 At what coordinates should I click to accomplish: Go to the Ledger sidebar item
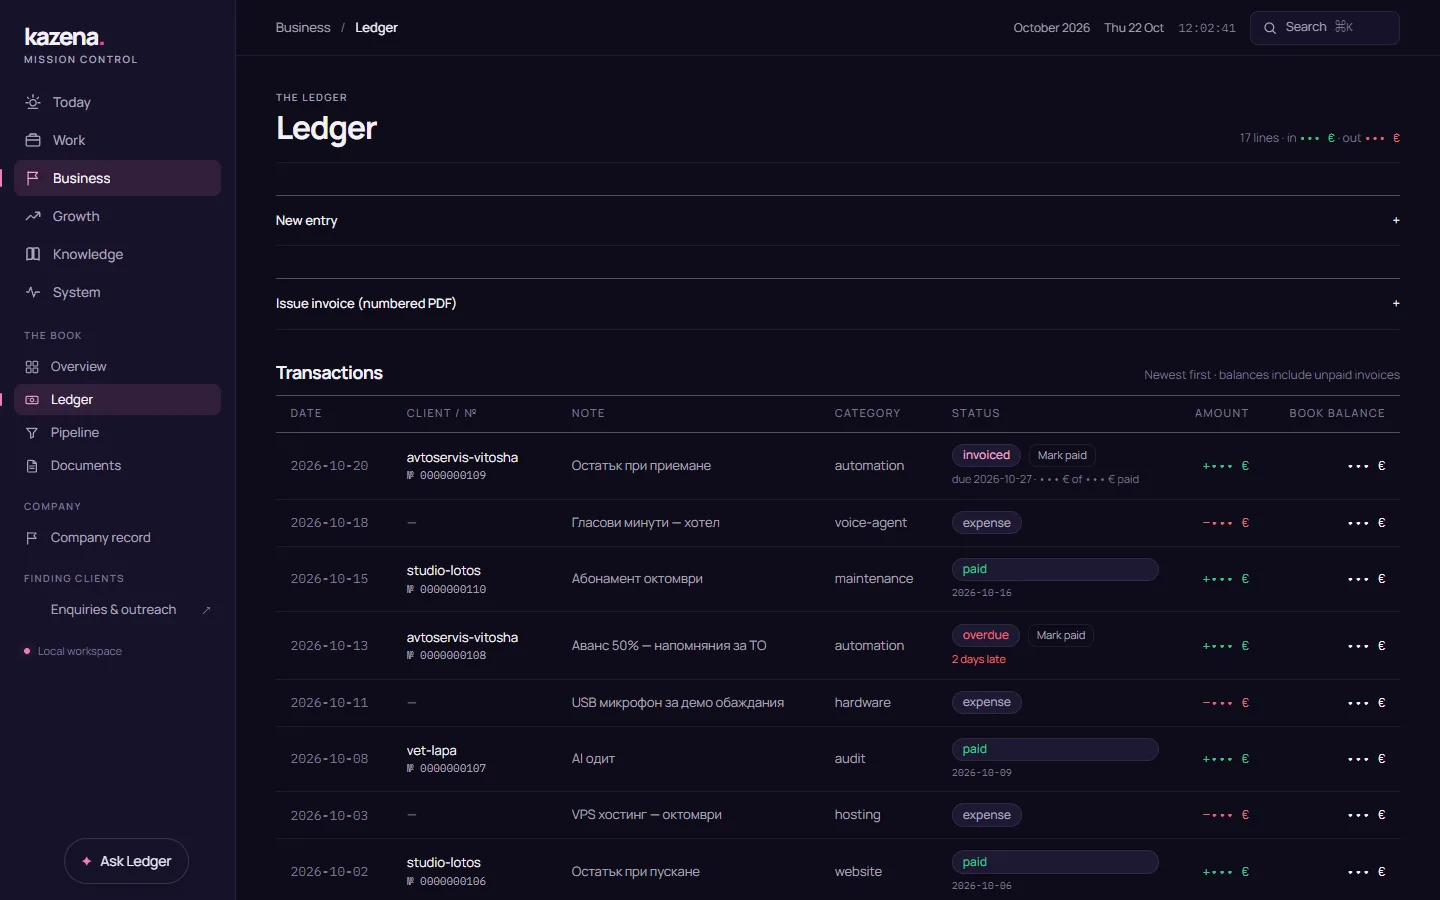pos(117,400)
